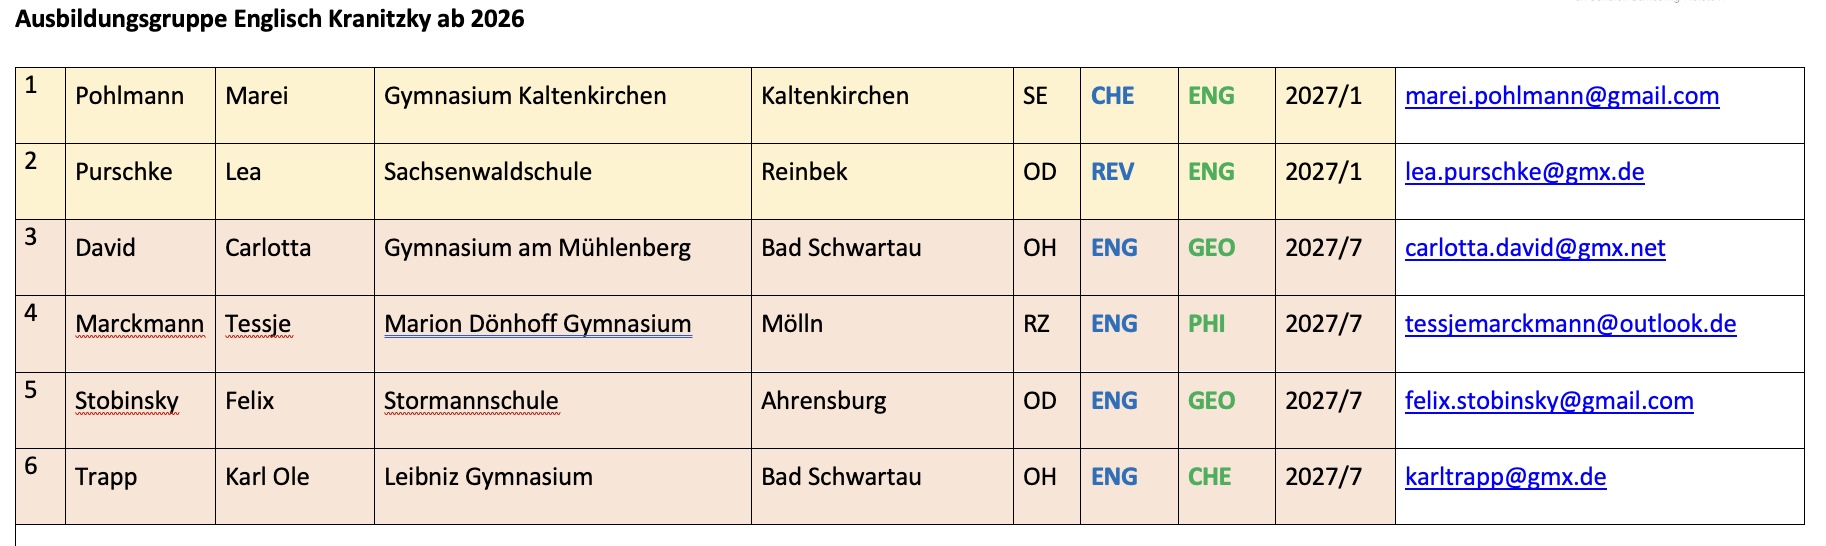Click the underlined Stormannschule text
The image size is (1826, 546).
coord(471,401)
